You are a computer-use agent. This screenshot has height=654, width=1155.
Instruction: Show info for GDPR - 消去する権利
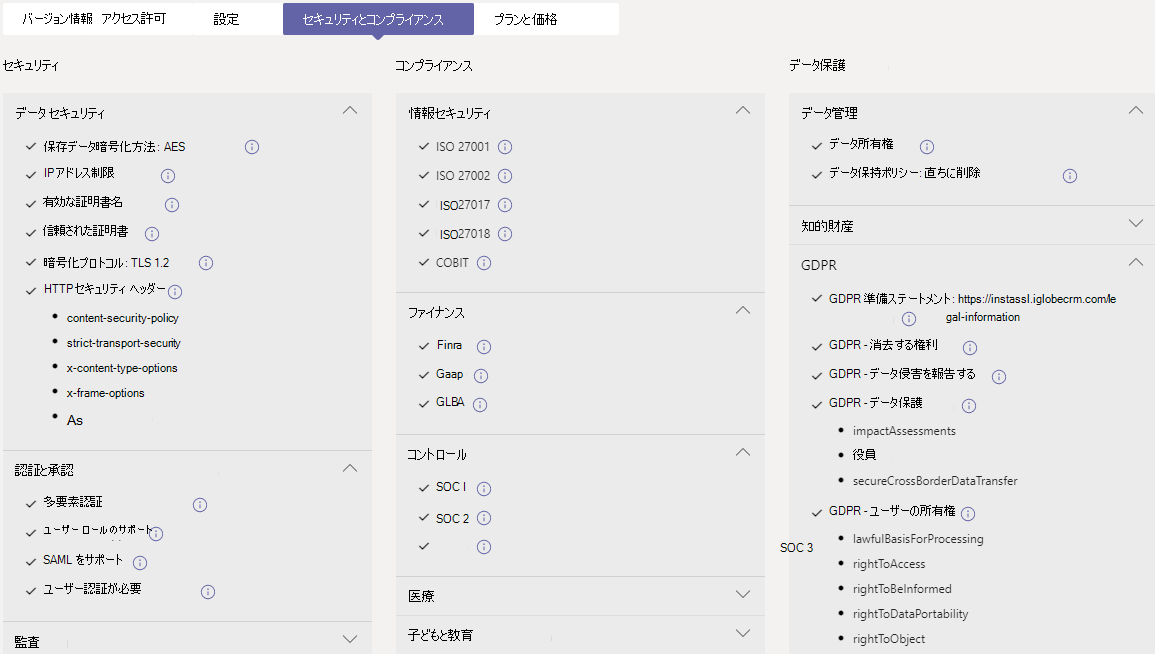point(968,347)
